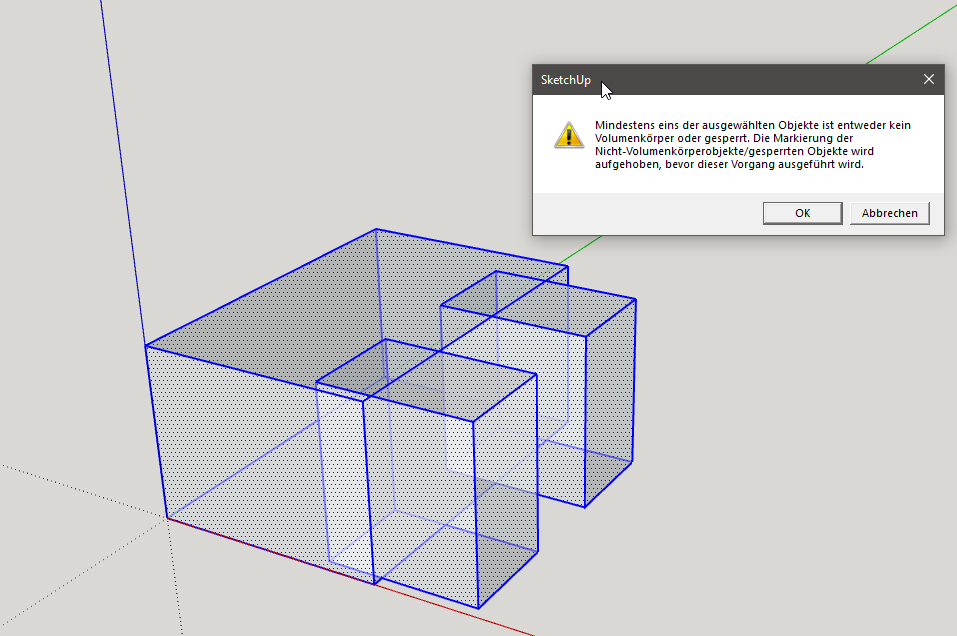Close the SketchUp warning dialog
The width and height of the screenshot is (957, 636).
pos(928,79)
